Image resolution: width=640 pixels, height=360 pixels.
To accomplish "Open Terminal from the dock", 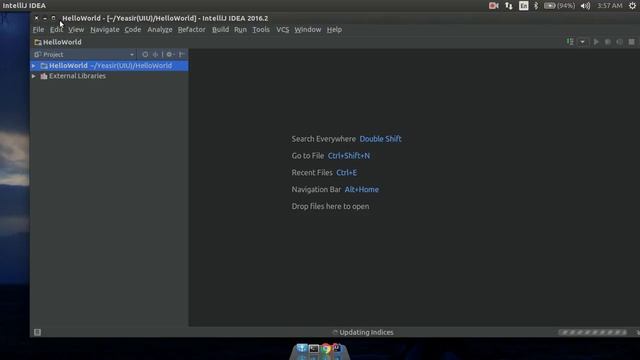I will click(314, 349).
